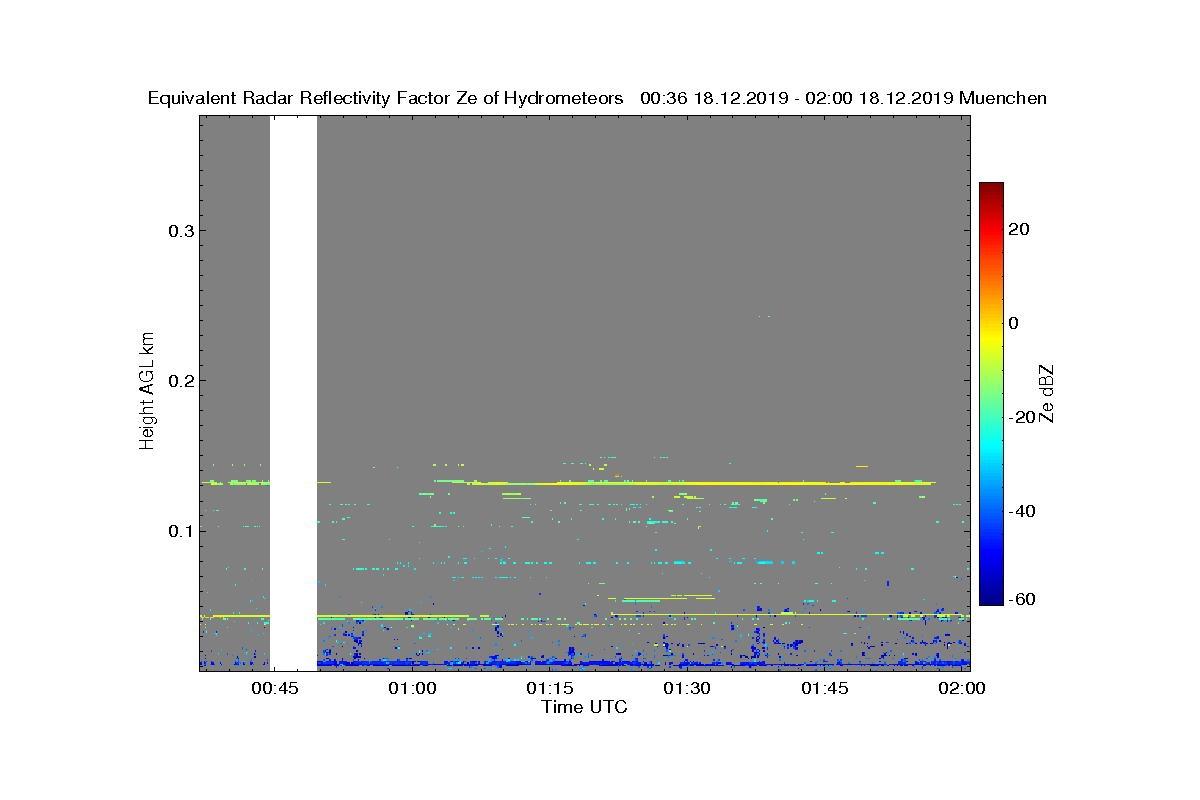Click the Ze dBZ colorbar label
Viewport: 1200px width, 800px height.
1047,394
